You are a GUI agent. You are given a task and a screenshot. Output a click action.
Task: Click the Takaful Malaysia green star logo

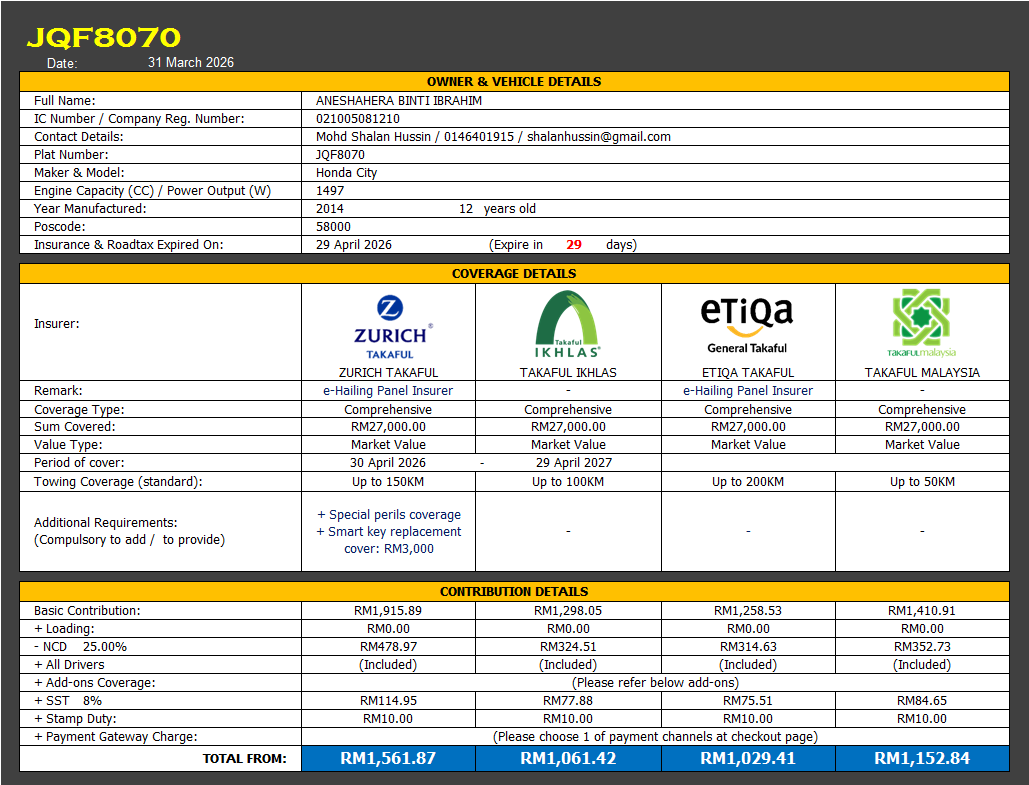[x=922, y=323]
